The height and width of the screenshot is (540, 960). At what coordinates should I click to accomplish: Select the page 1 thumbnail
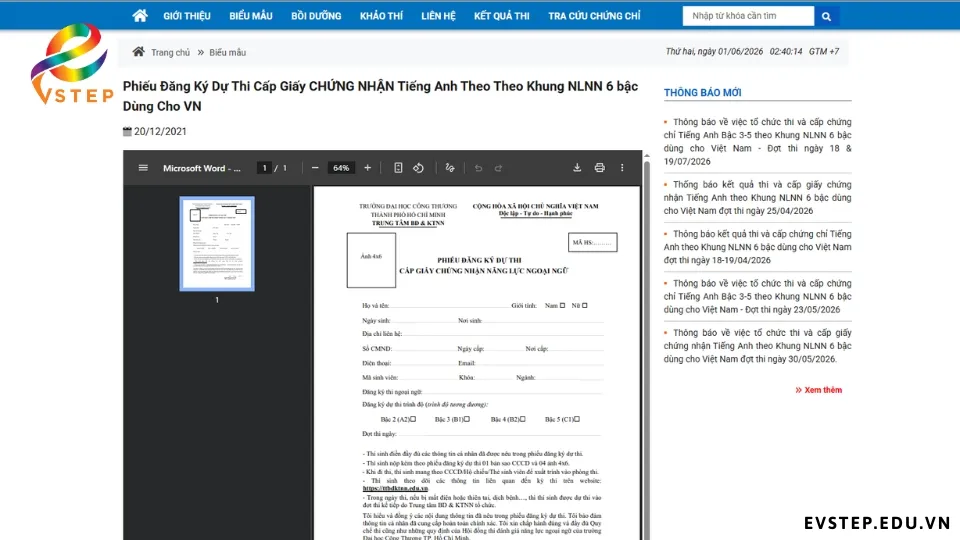click(x=217, y=244)
